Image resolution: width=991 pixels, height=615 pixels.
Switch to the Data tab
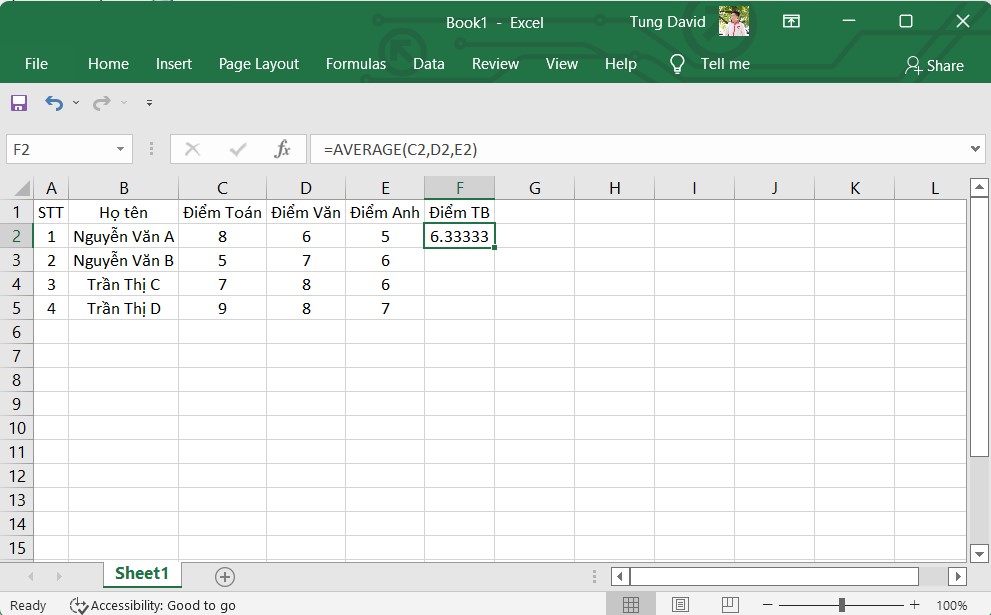[x=429, y=64]
